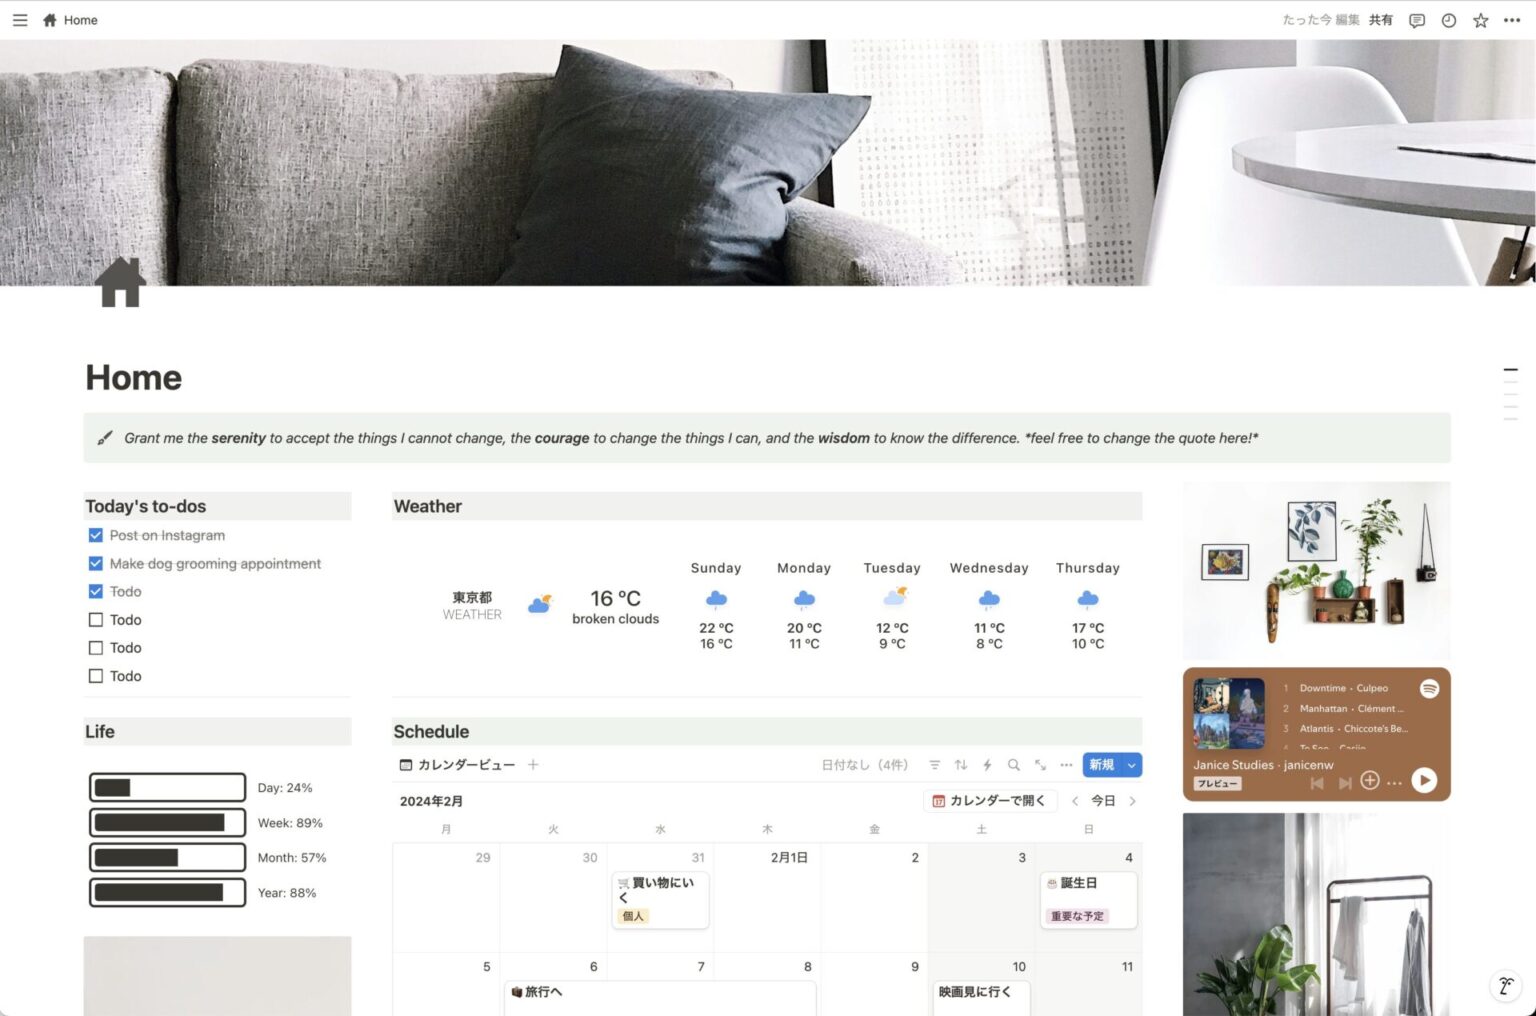Search the Schedule database with magnifier icon

1014,765
